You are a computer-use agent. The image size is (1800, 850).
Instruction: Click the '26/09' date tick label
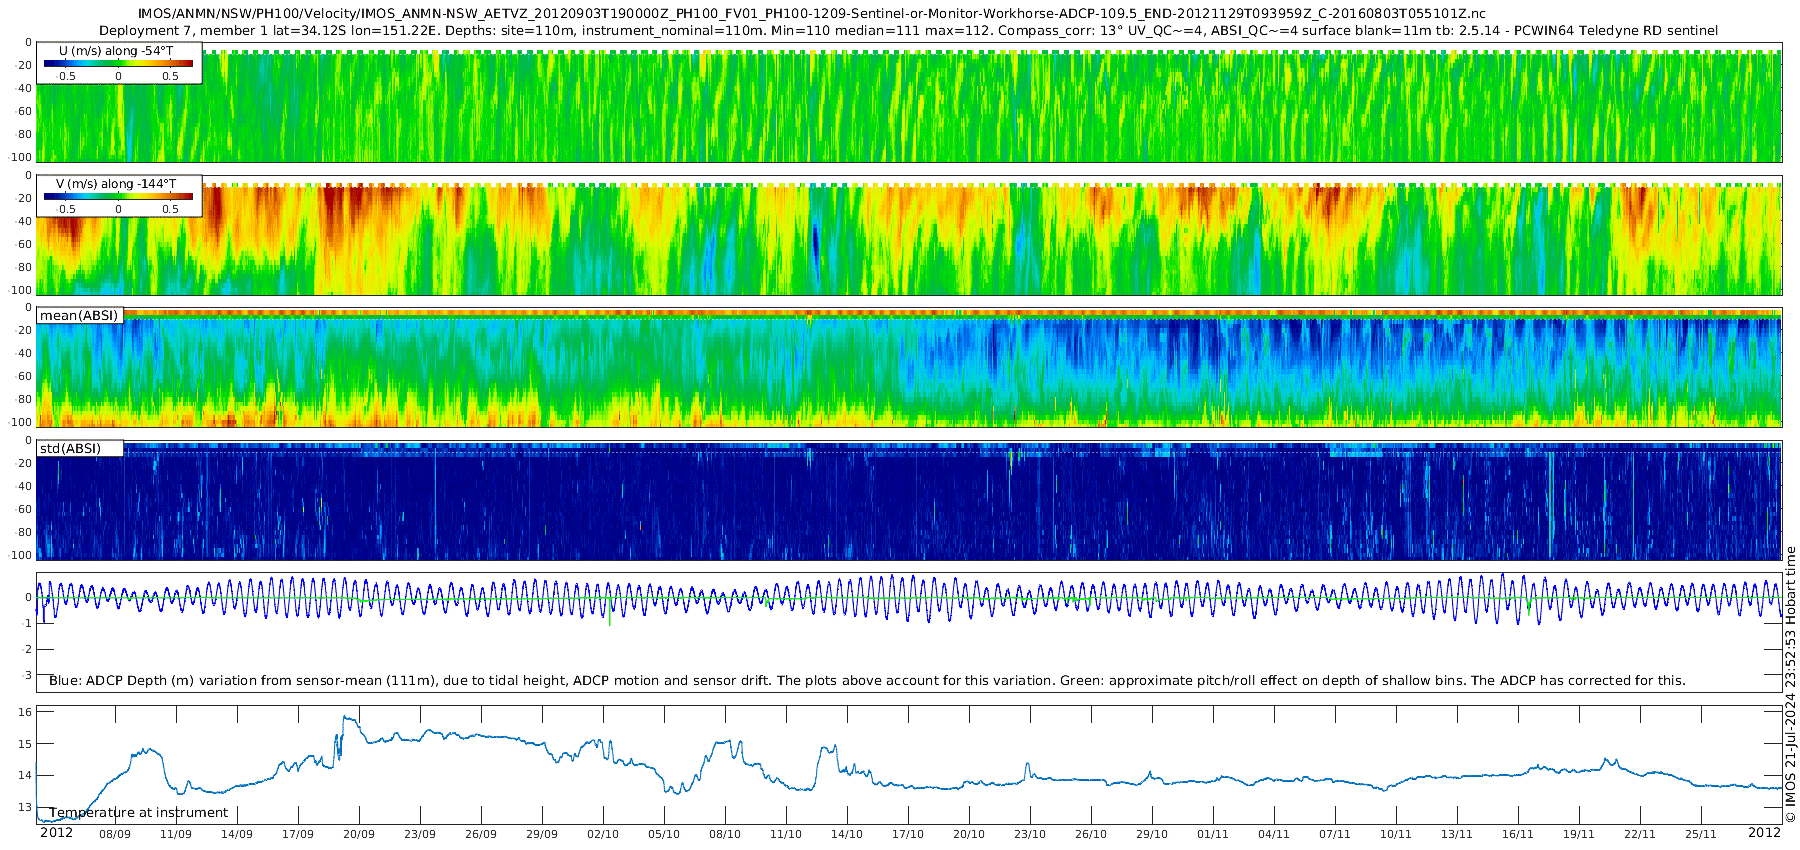(481, 834)
